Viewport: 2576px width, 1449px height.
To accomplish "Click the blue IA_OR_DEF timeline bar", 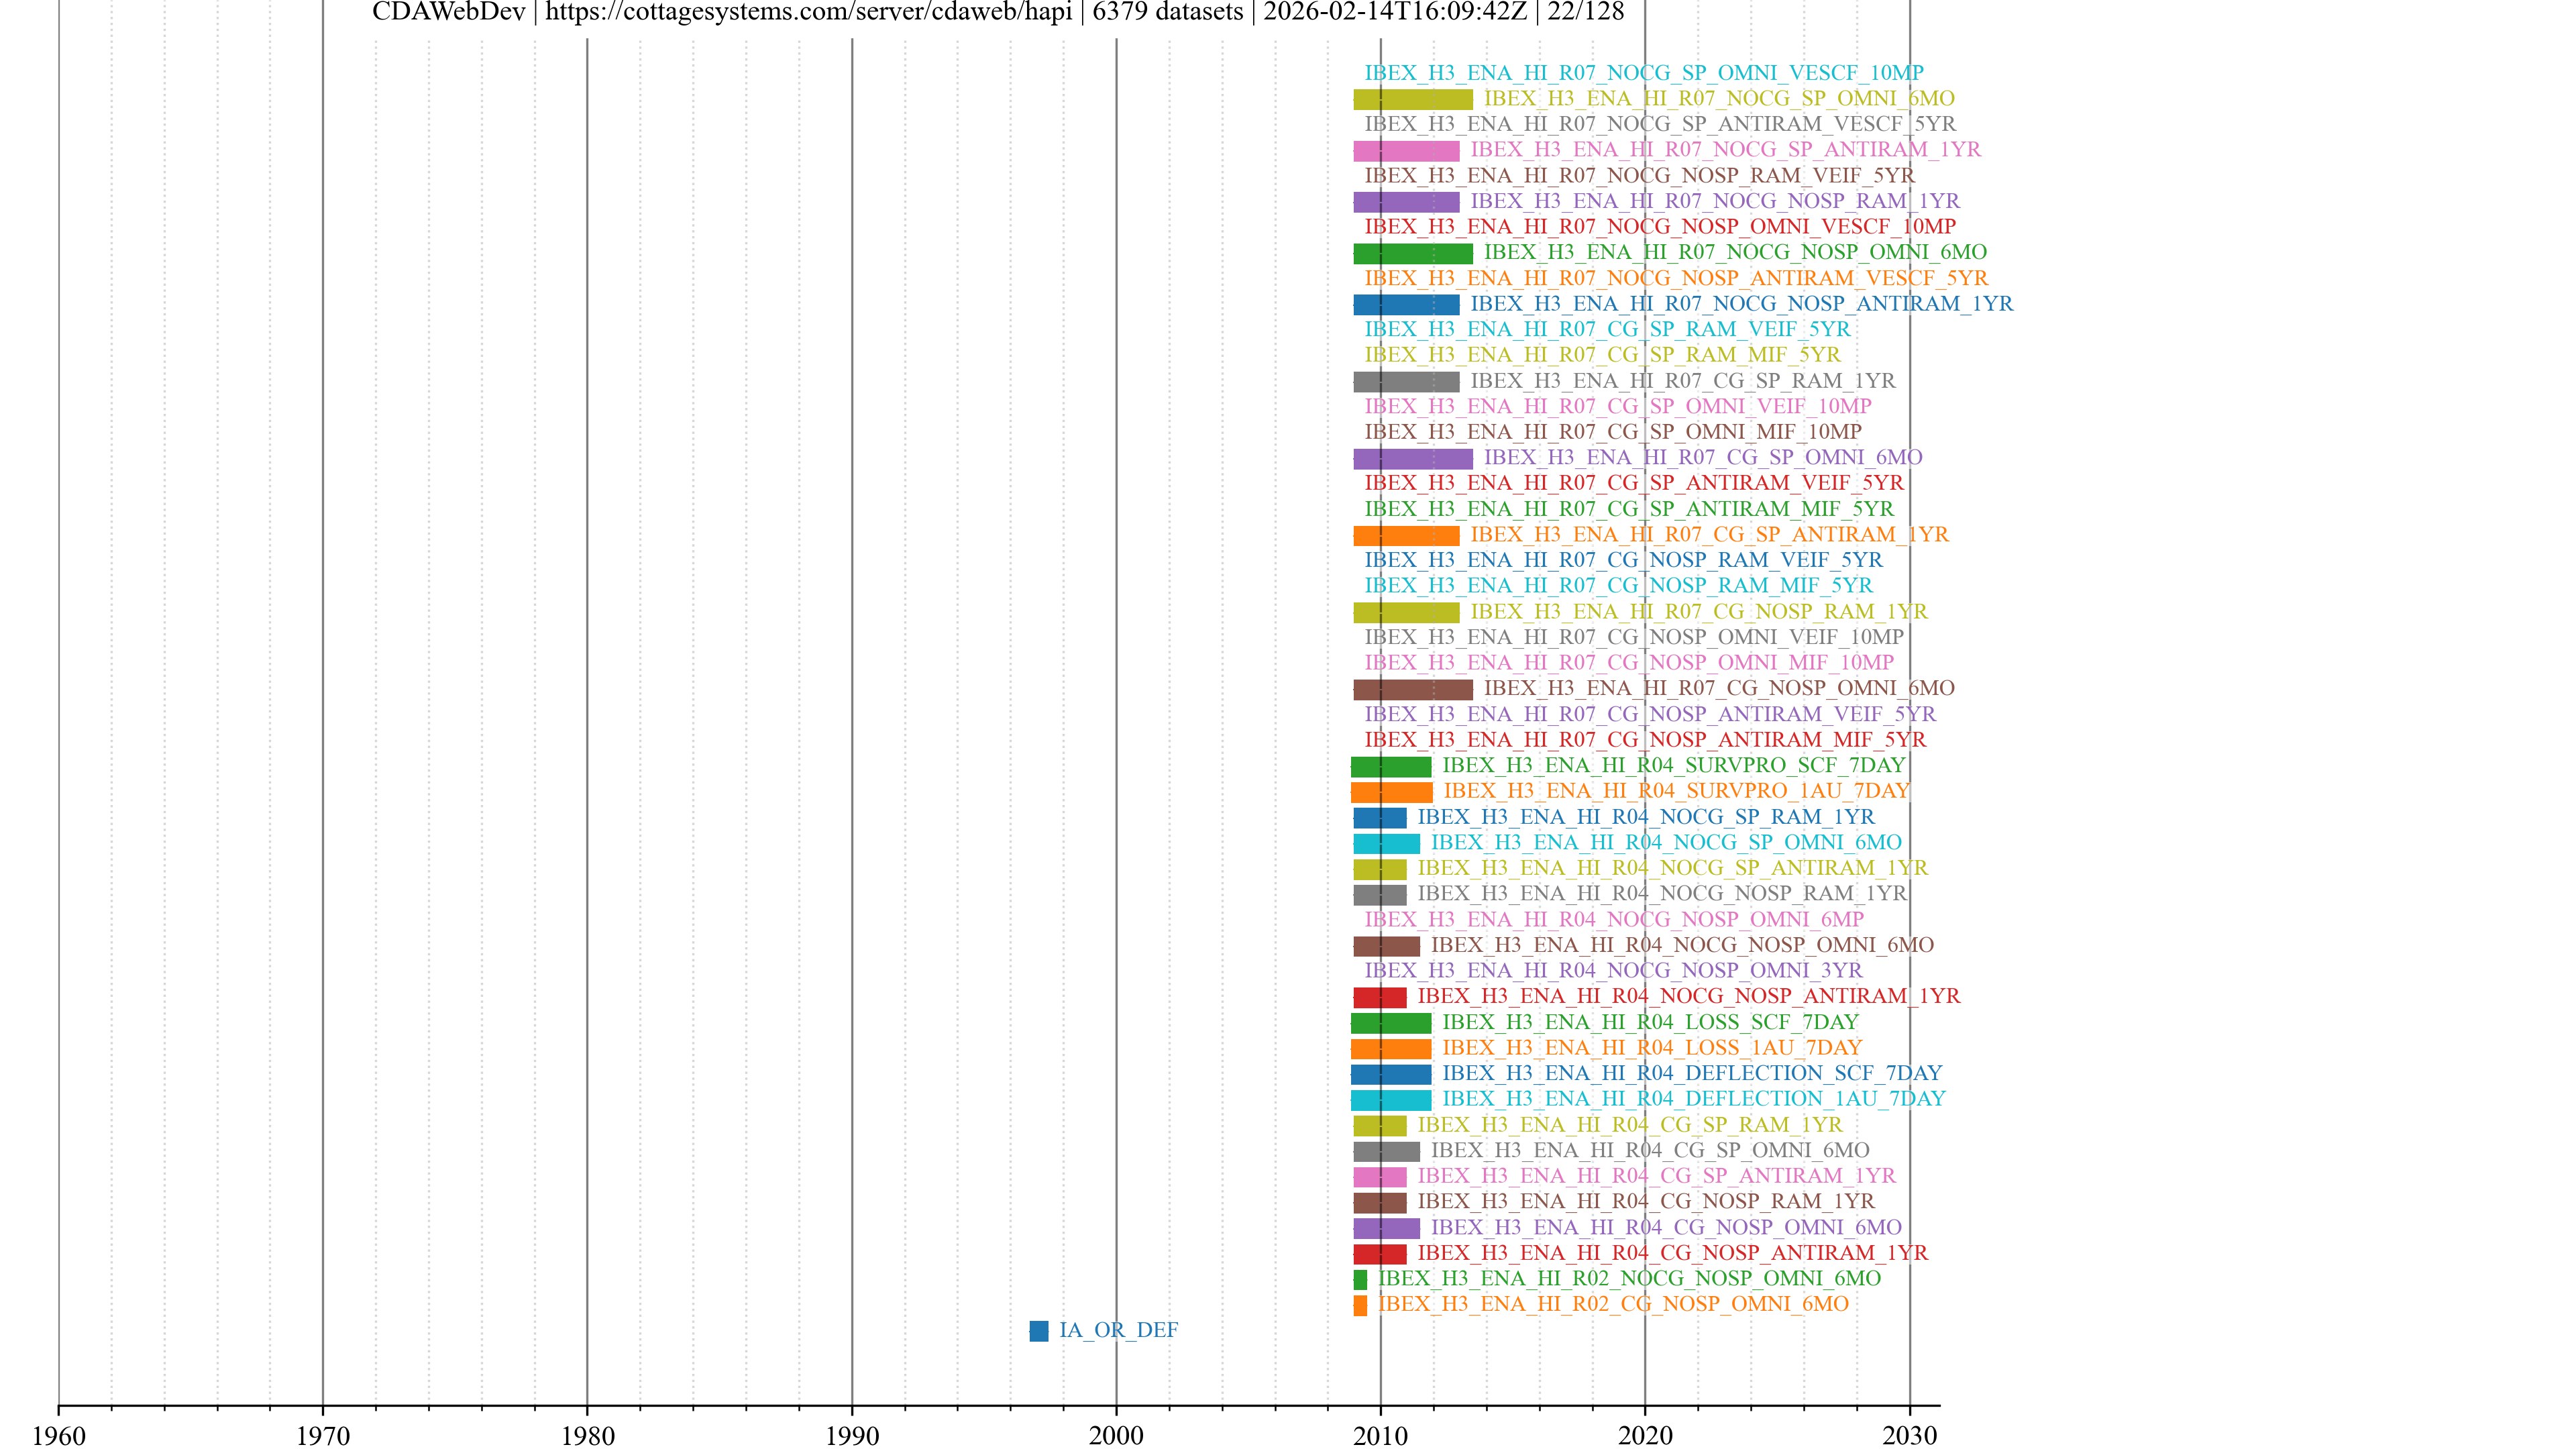I will point(1039,1331).
